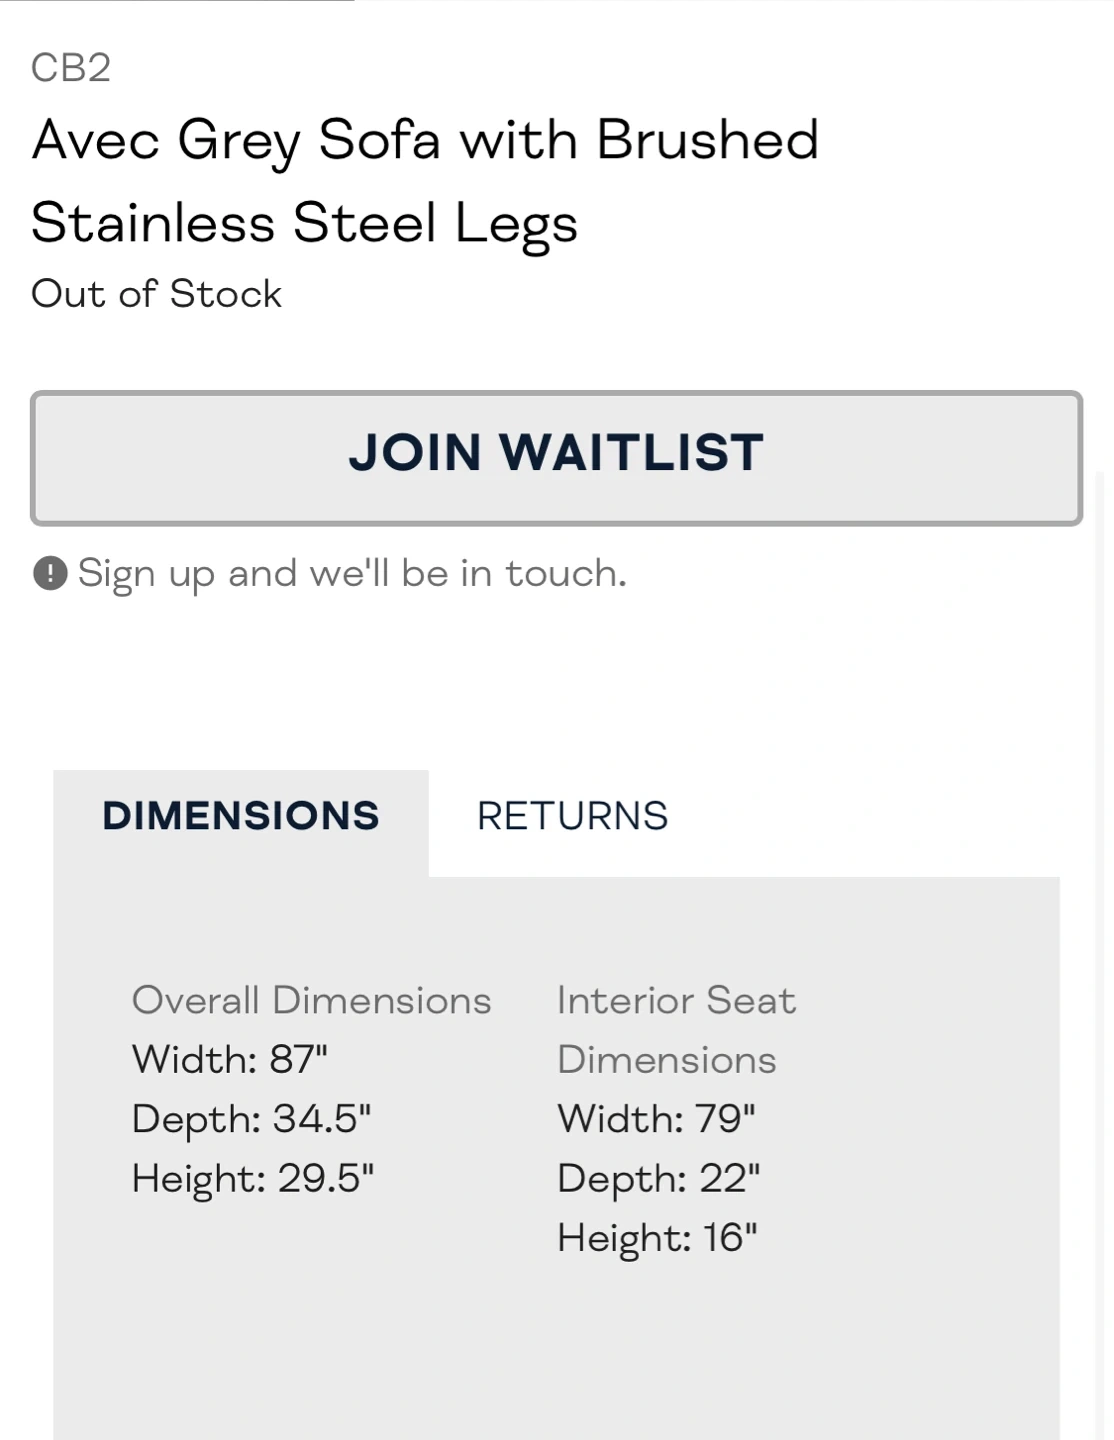Viewport: 1114px width, 1440px height.
Task: Click the interior seat Width 79" value
Action: pos(656,1118)
